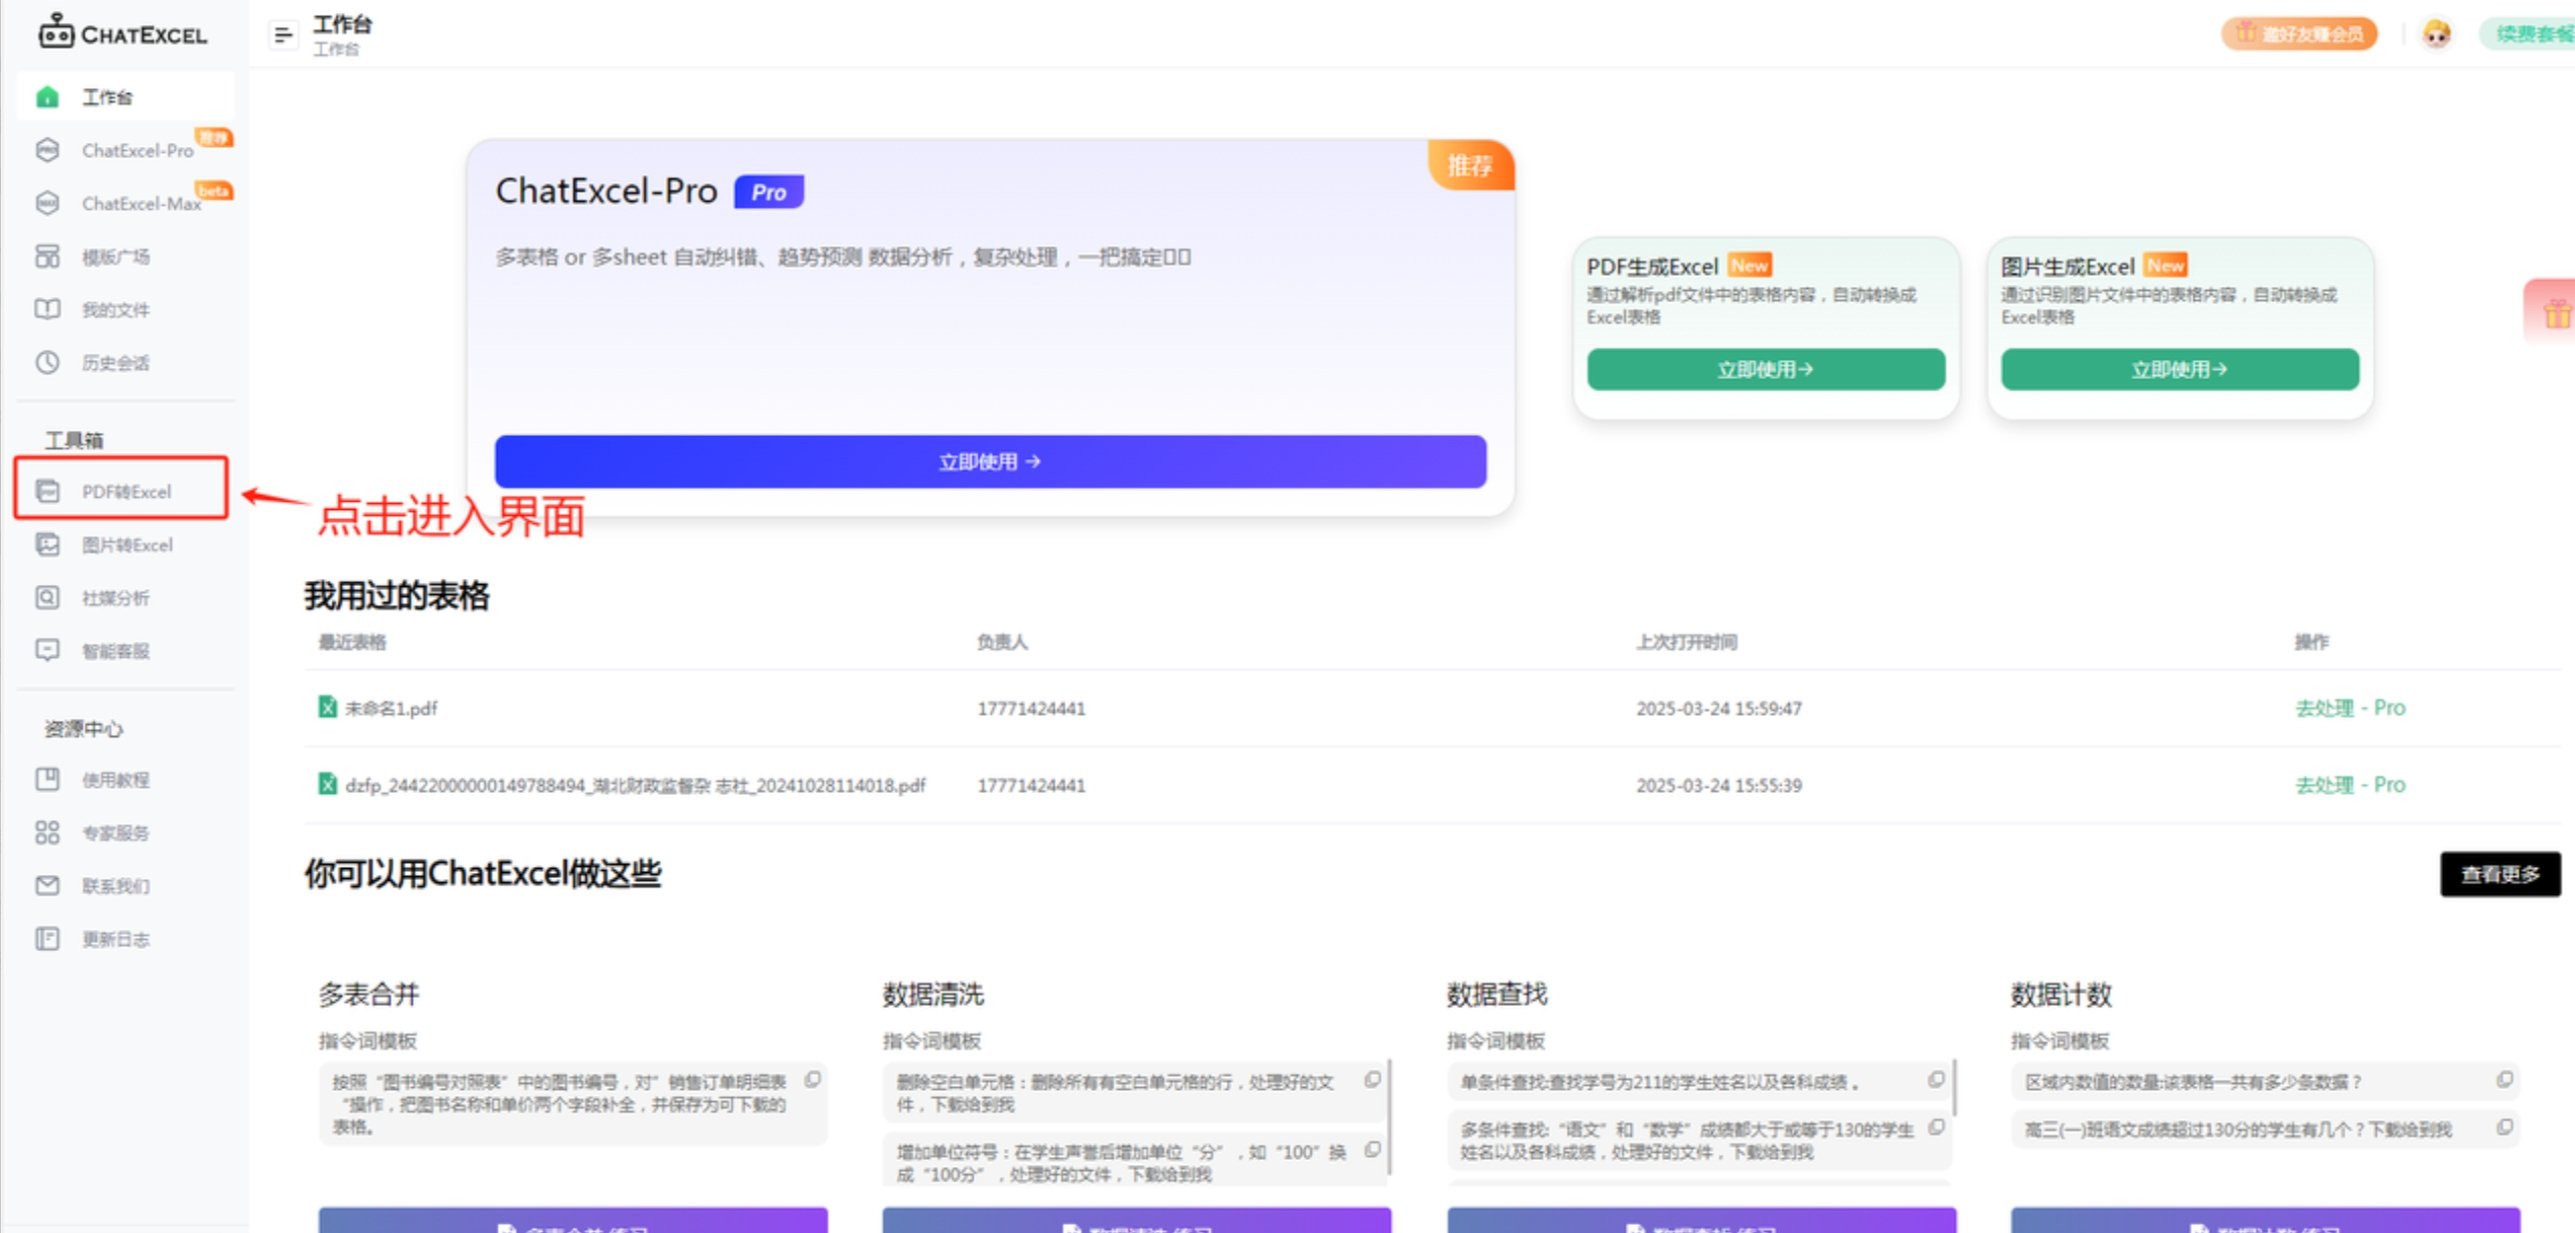This screenshot has height=1233, width=2575.
Task: Open the 图片转Excel tool in sidebar
Action: click(127, 545)
